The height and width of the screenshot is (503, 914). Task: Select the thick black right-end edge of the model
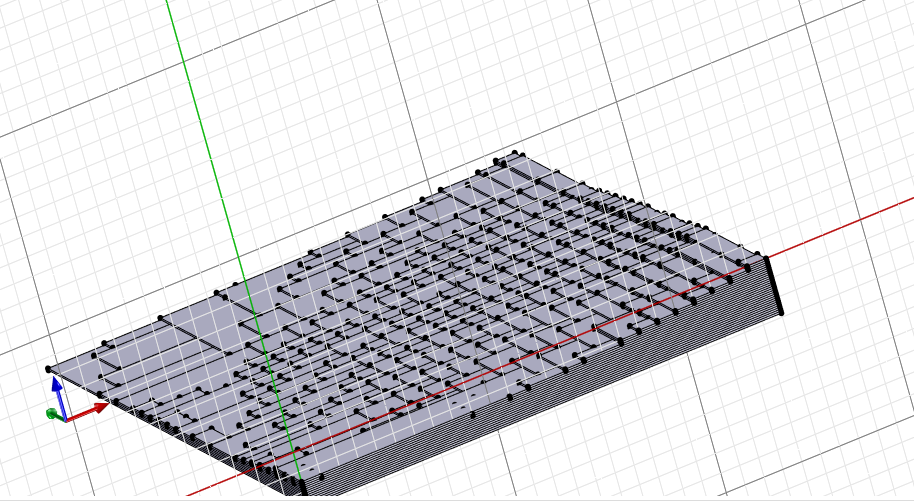[775, 286]
